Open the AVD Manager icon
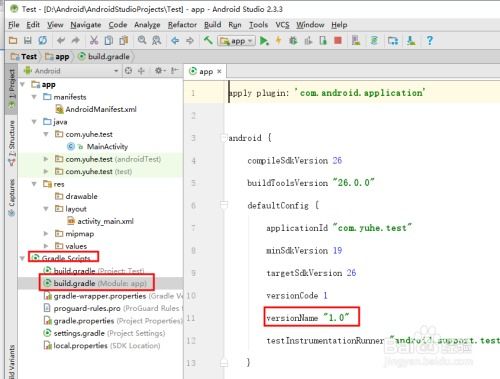The width and height of the screenshot is (500, 379). [x=356, y=41]
